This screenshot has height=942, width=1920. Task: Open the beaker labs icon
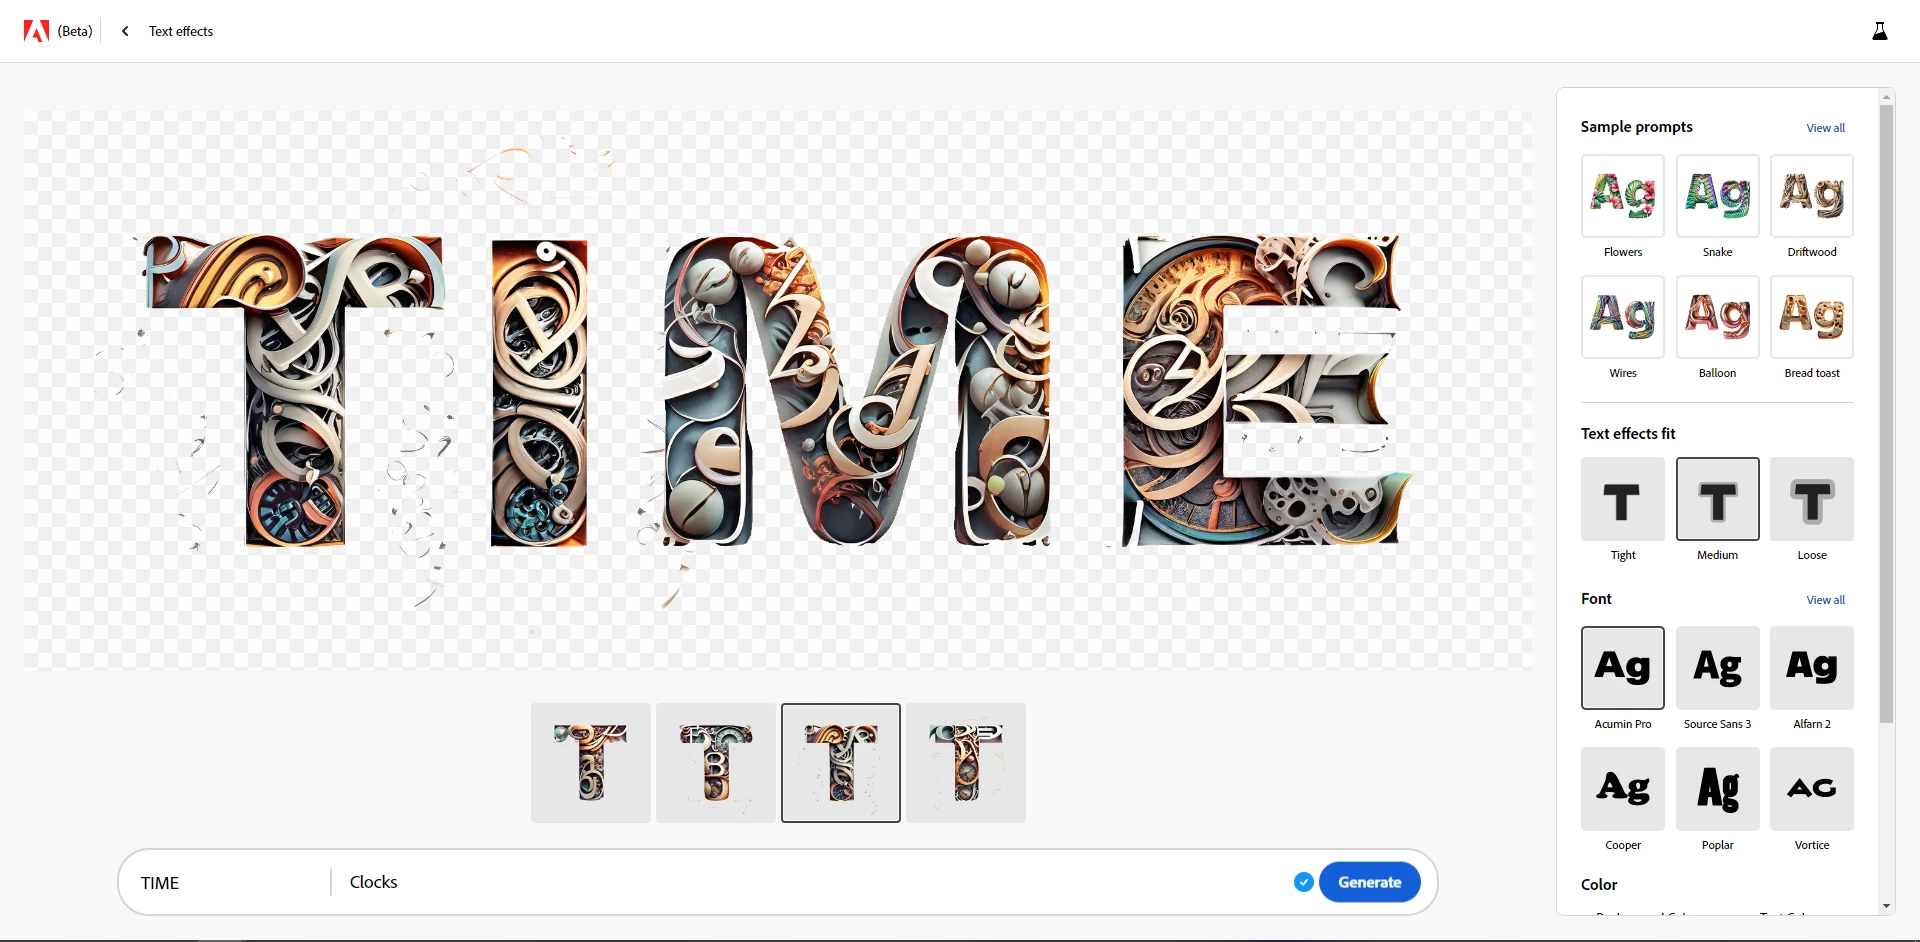coord(1880,31)
